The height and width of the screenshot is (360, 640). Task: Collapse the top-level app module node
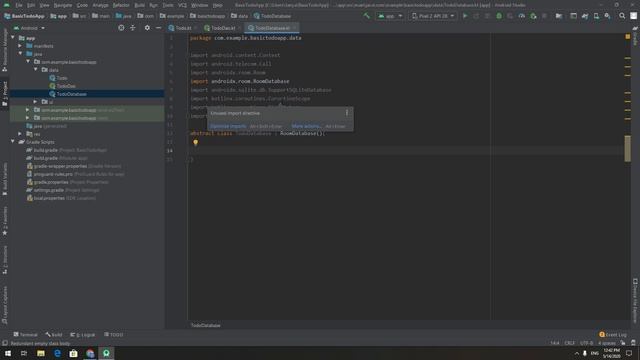point(13,38)
